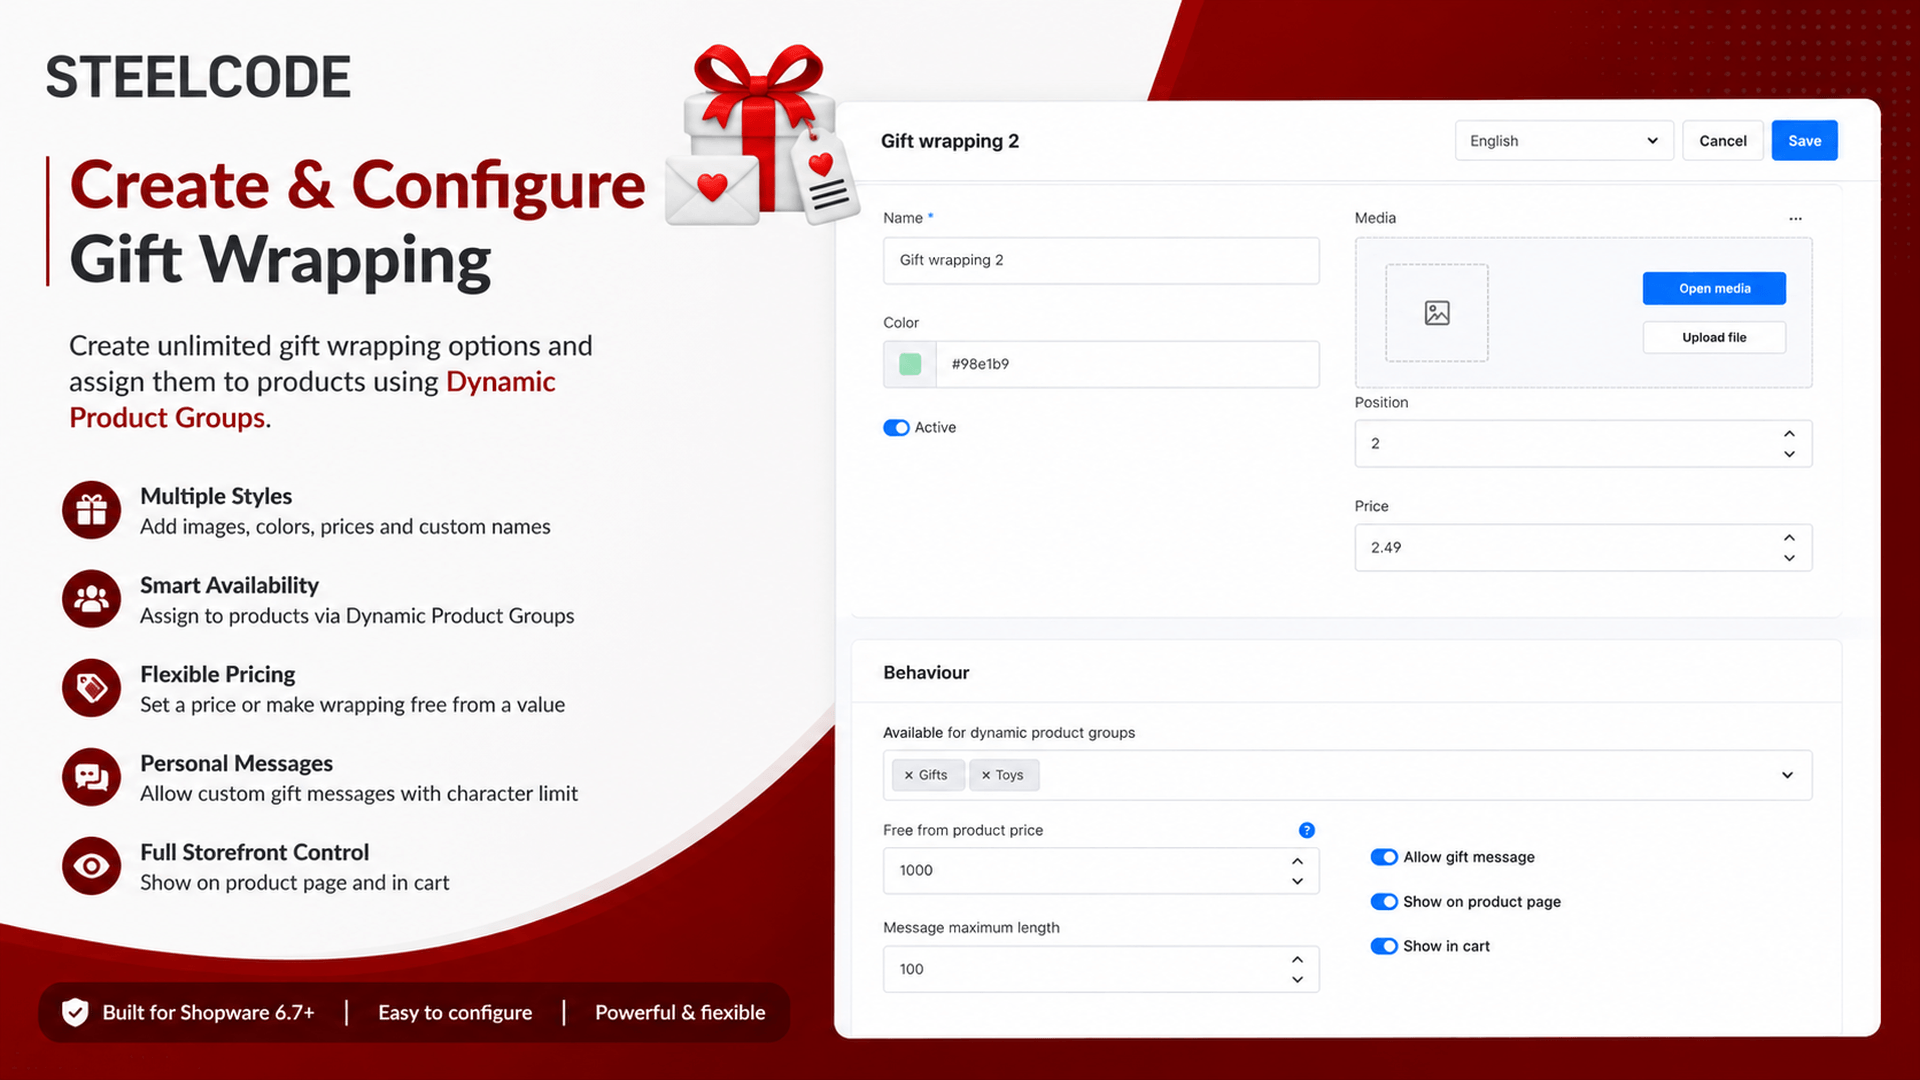The height and width of the screenshot is (1080, 1920).
Task: Toggle Allow gift message switch
Action: click(1384, 857)
